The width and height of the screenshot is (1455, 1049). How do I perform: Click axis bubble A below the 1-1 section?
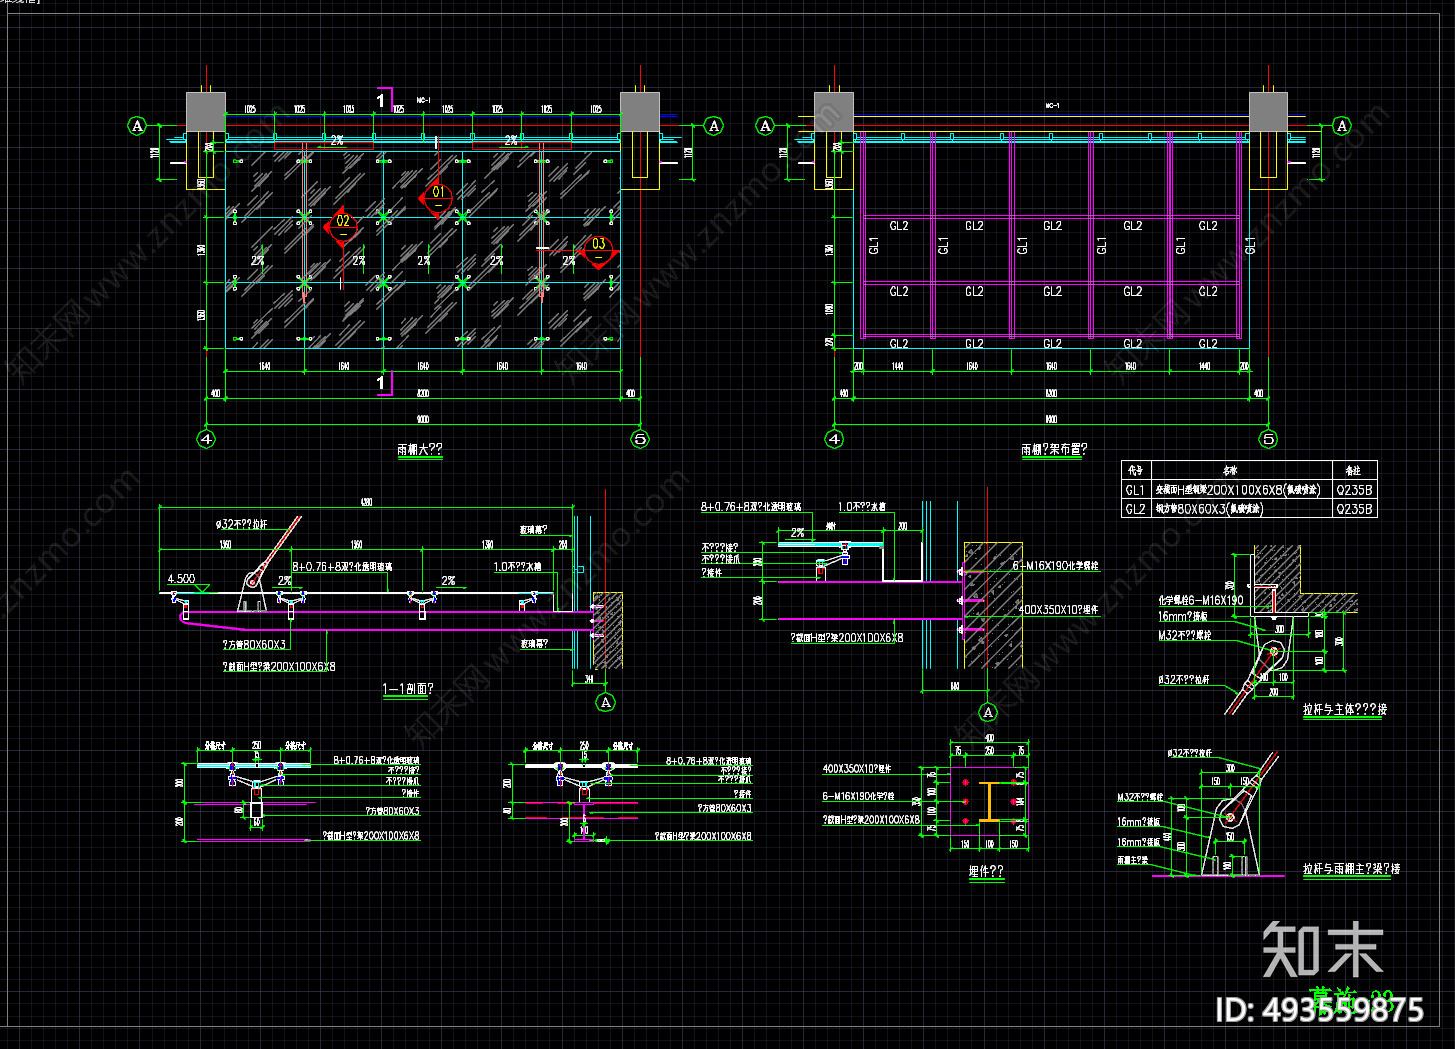605,703
